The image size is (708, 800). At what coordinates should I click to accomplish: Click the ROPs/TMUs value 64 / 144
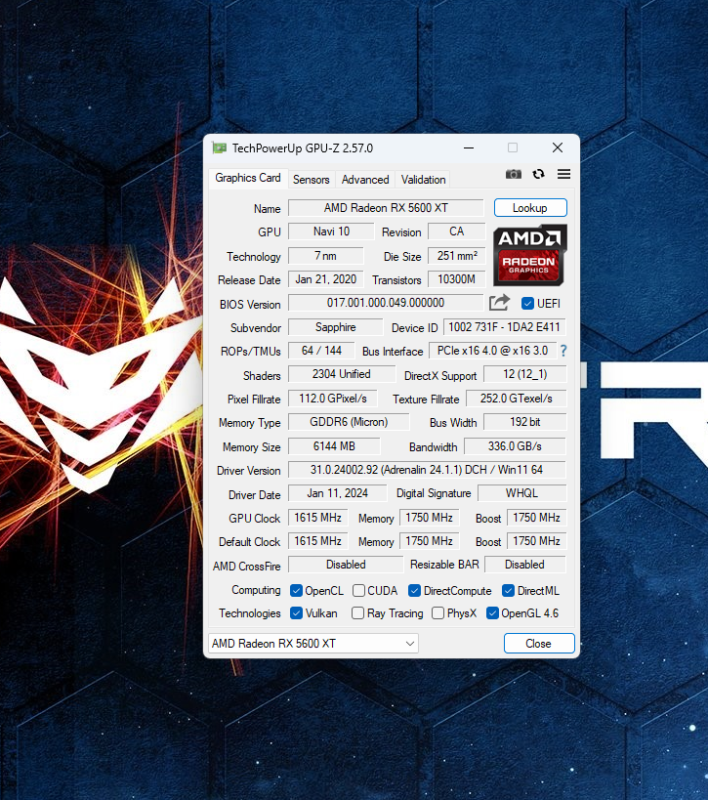(321, 351)
